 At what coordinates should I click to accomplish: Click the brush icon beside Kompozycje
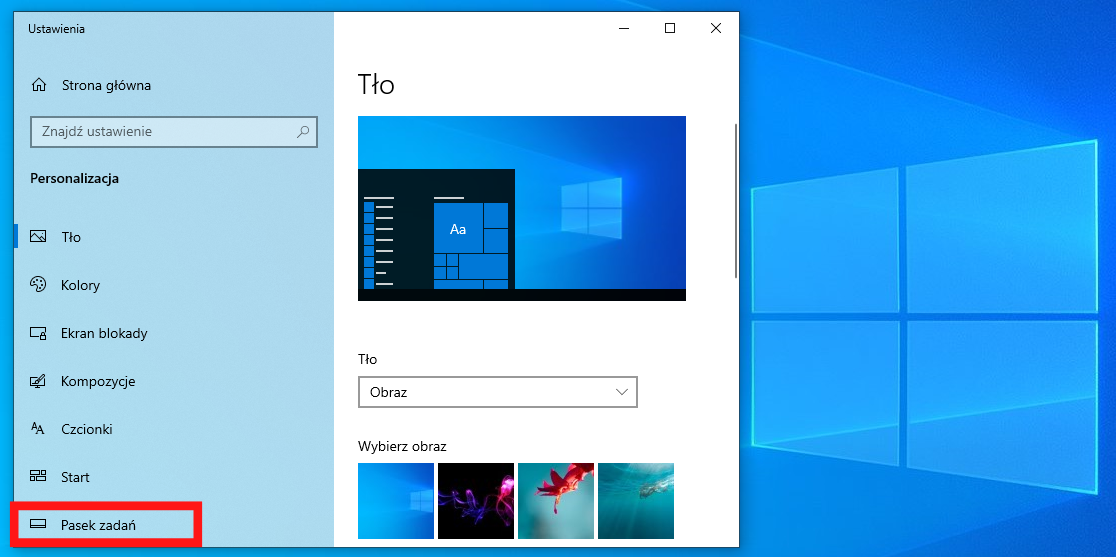38,381
